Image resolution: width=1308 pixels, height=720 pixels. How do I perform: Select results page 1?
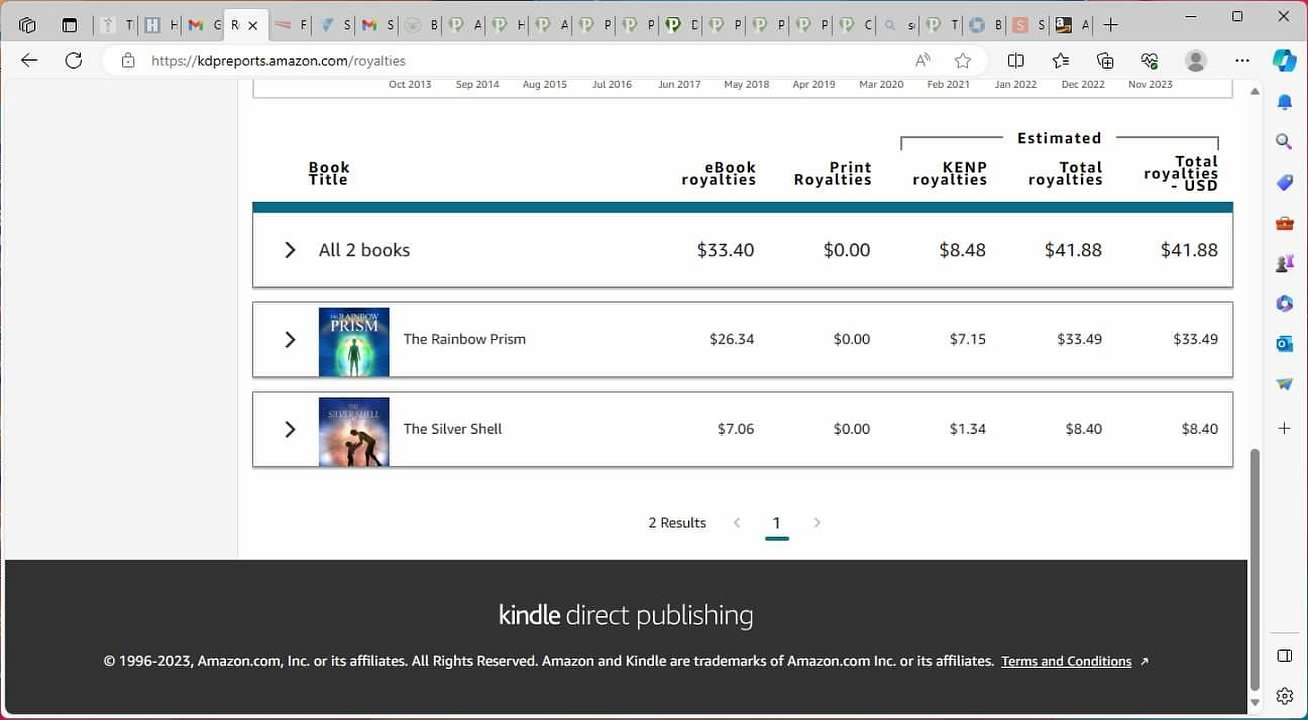pos(777,523)
